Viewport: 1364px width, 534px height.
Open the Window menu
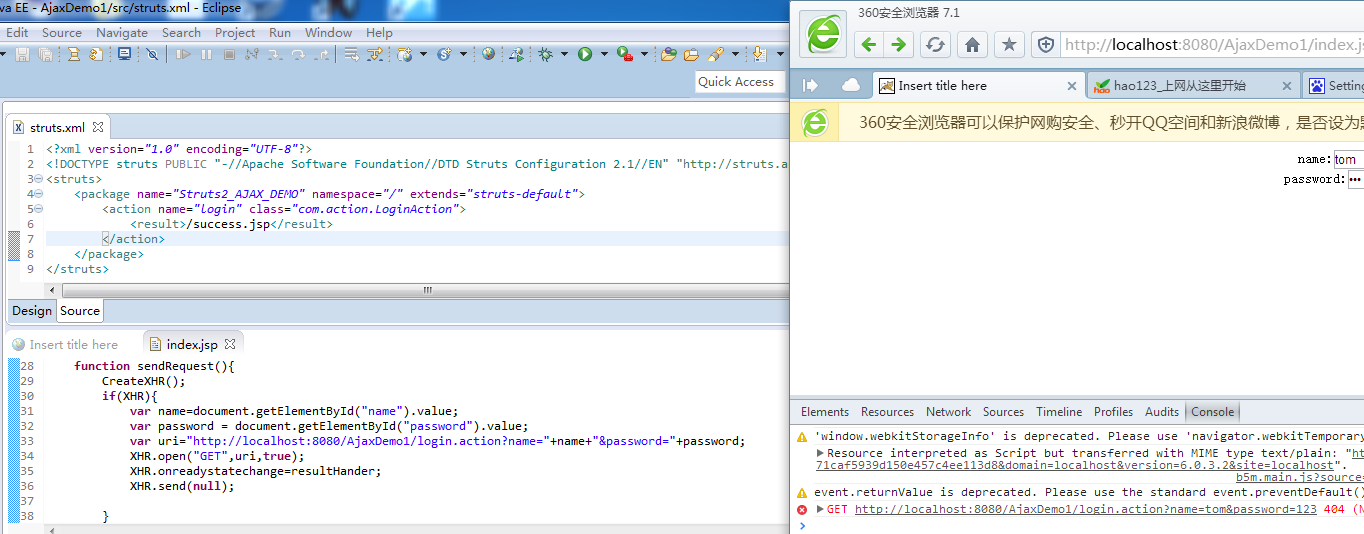[328, 32]
